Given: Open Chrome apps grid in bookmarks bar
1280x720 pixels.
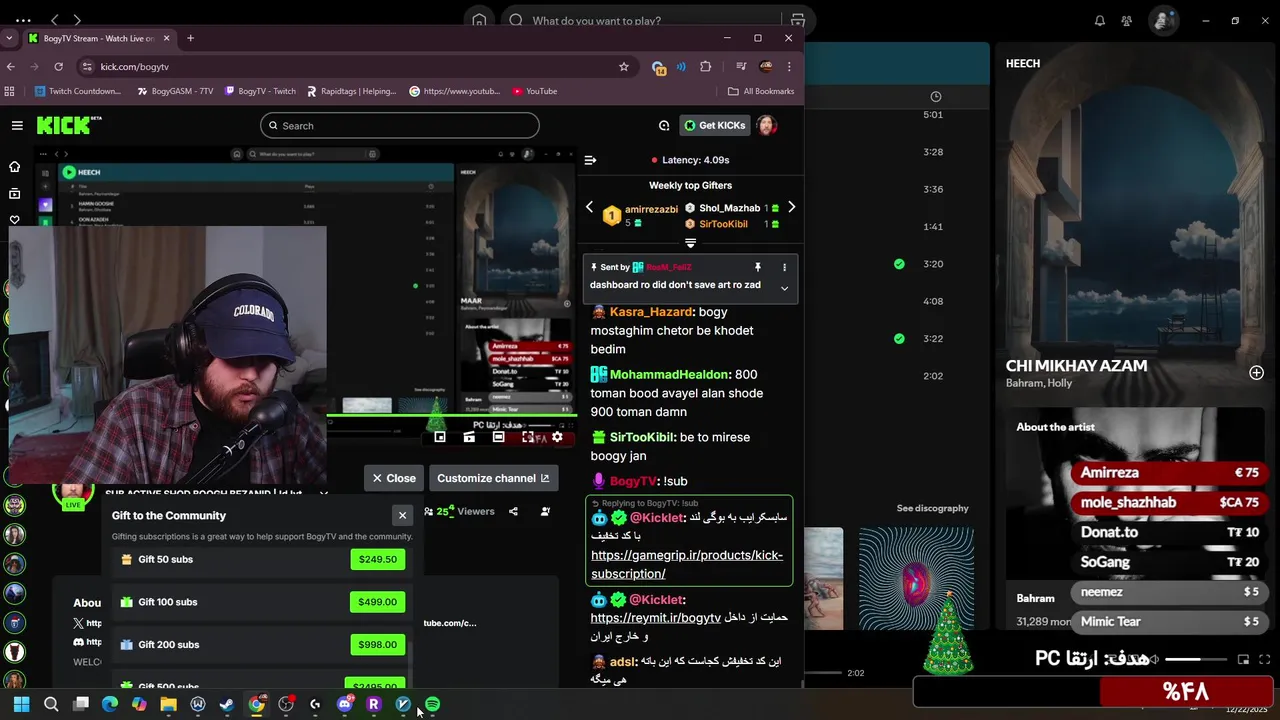Looking at the screenshot, I should 10,91.
